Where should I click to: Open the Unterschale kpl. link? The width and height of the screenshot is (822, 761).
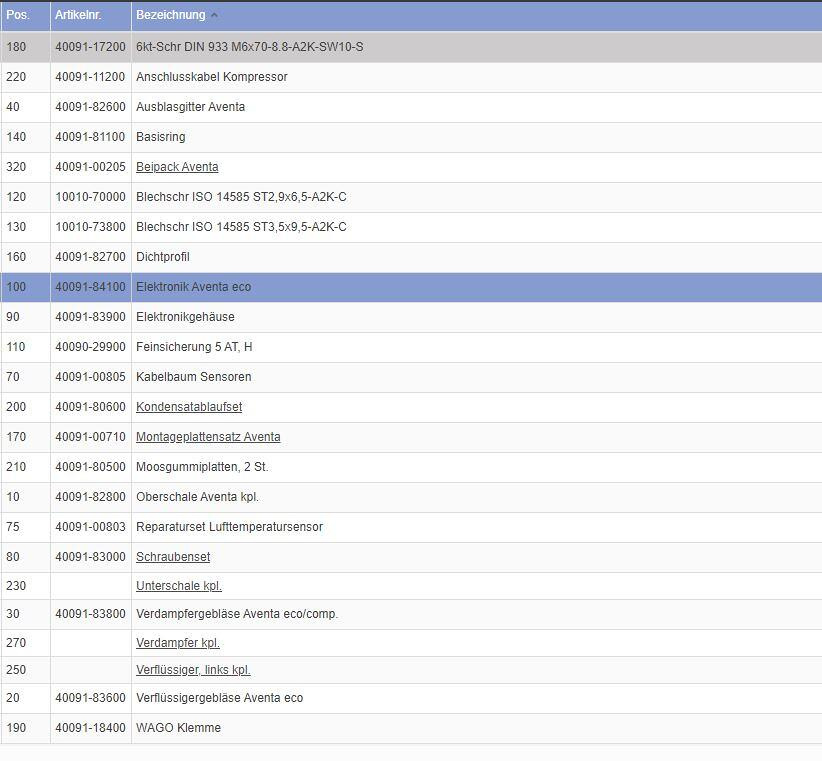(x=179, y=586)
